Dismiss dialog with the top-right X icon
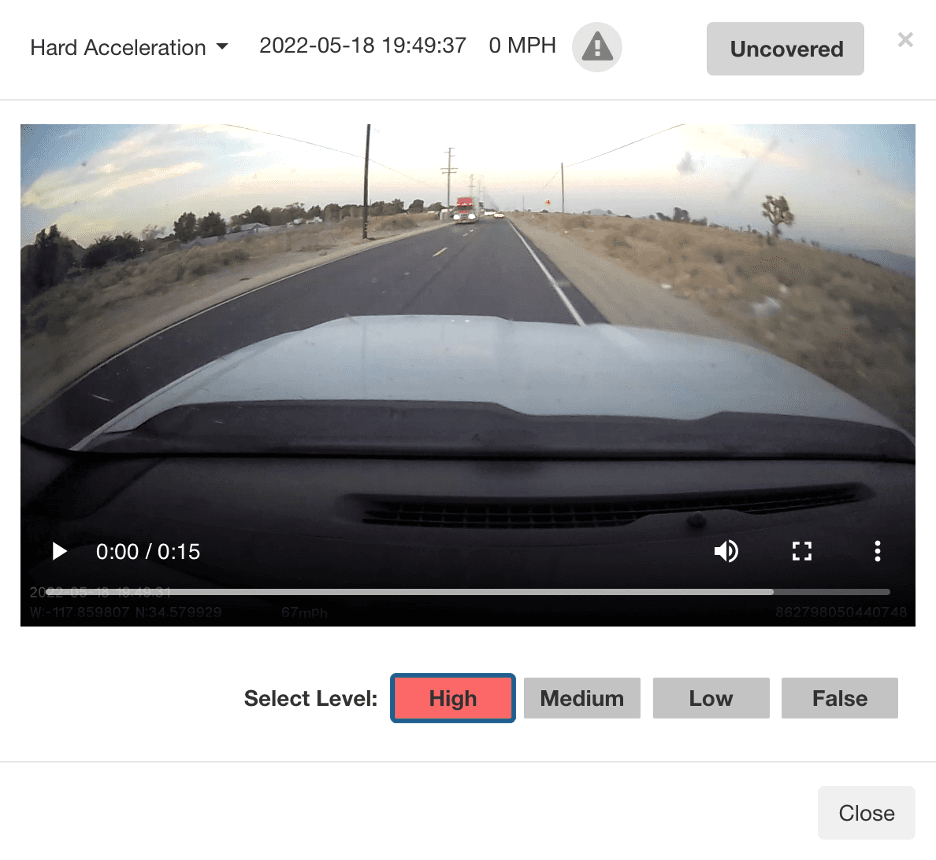The image size is (936, 860). (x=905, y=40)
